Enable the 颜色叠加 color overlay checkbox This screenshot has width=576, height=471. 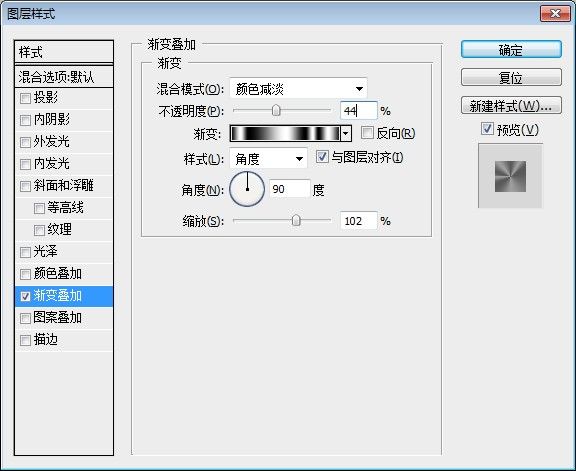pyautogui.click(x=25, y=274)
